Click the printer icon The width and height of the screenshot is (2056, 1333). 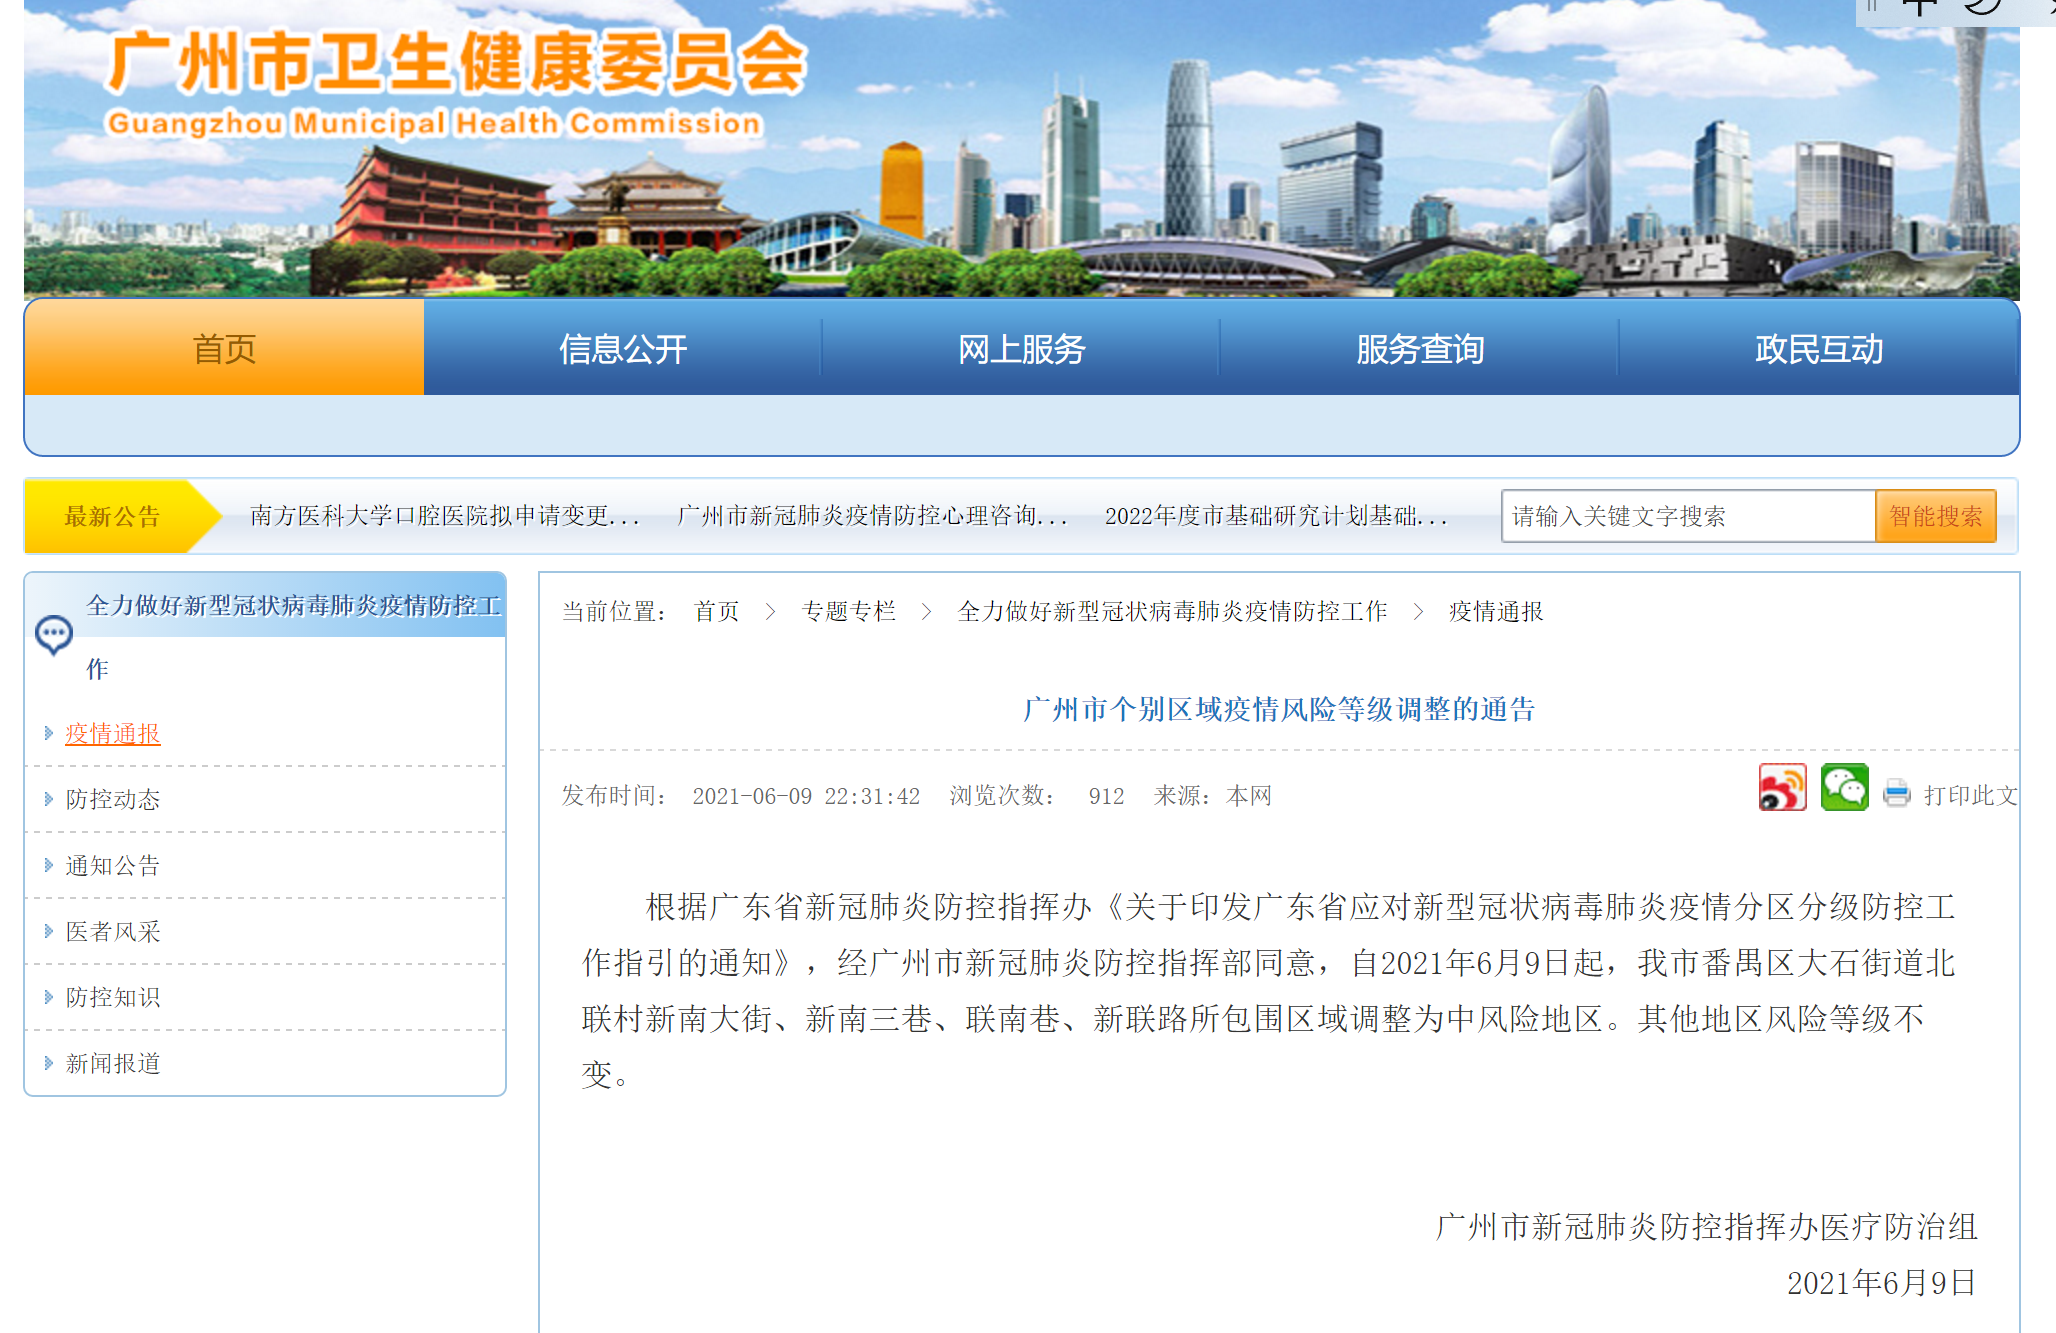[x=1896, y=794]
